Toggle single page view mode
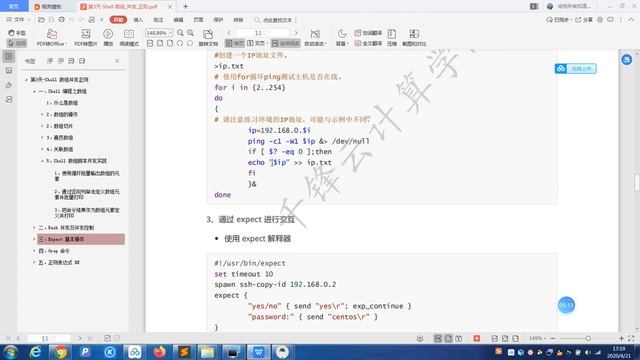 (235, 43)
